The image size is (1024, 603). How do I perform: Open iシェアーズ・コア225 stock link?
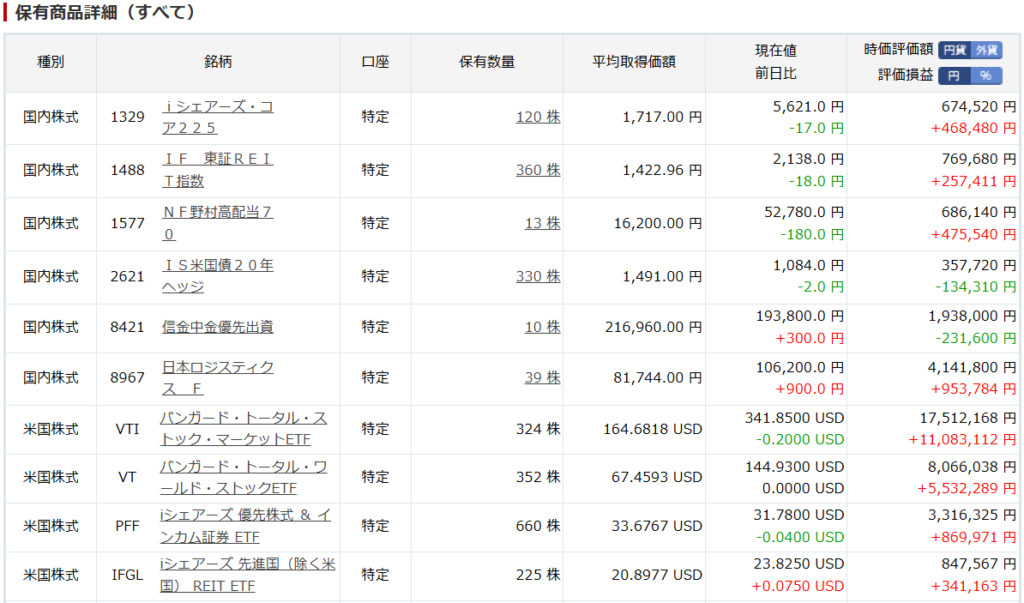pos(217,117)
